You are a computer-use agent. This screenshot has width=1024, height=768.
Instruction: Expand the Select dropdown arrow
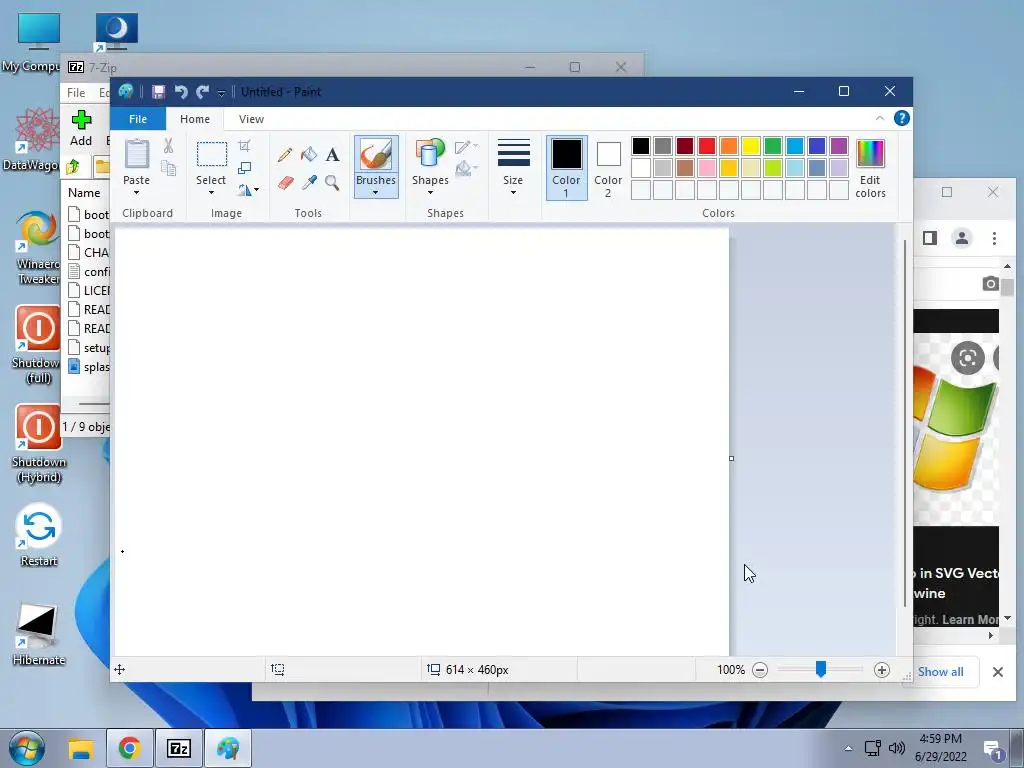pos(211,193)
